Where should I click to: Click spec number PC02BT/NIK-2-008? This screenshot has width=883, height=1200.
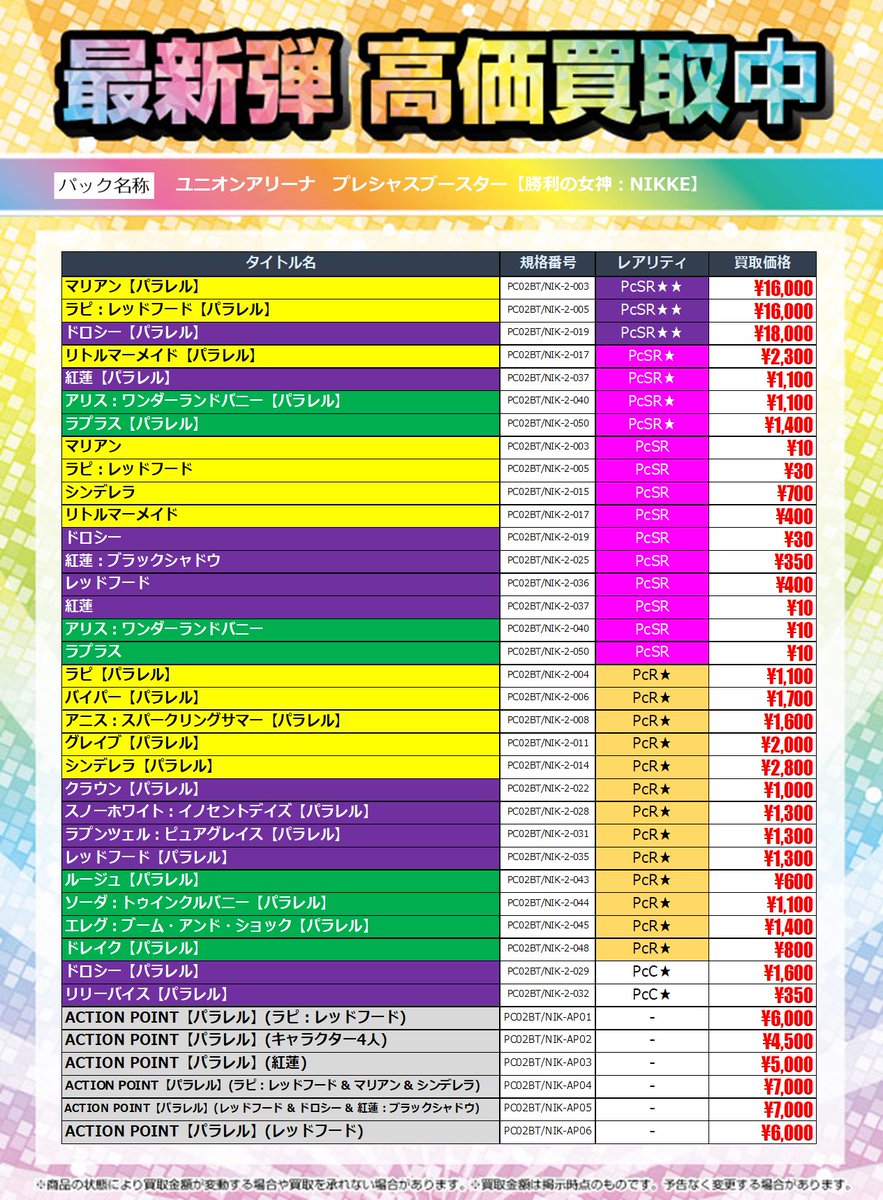(x=548, y=721)
